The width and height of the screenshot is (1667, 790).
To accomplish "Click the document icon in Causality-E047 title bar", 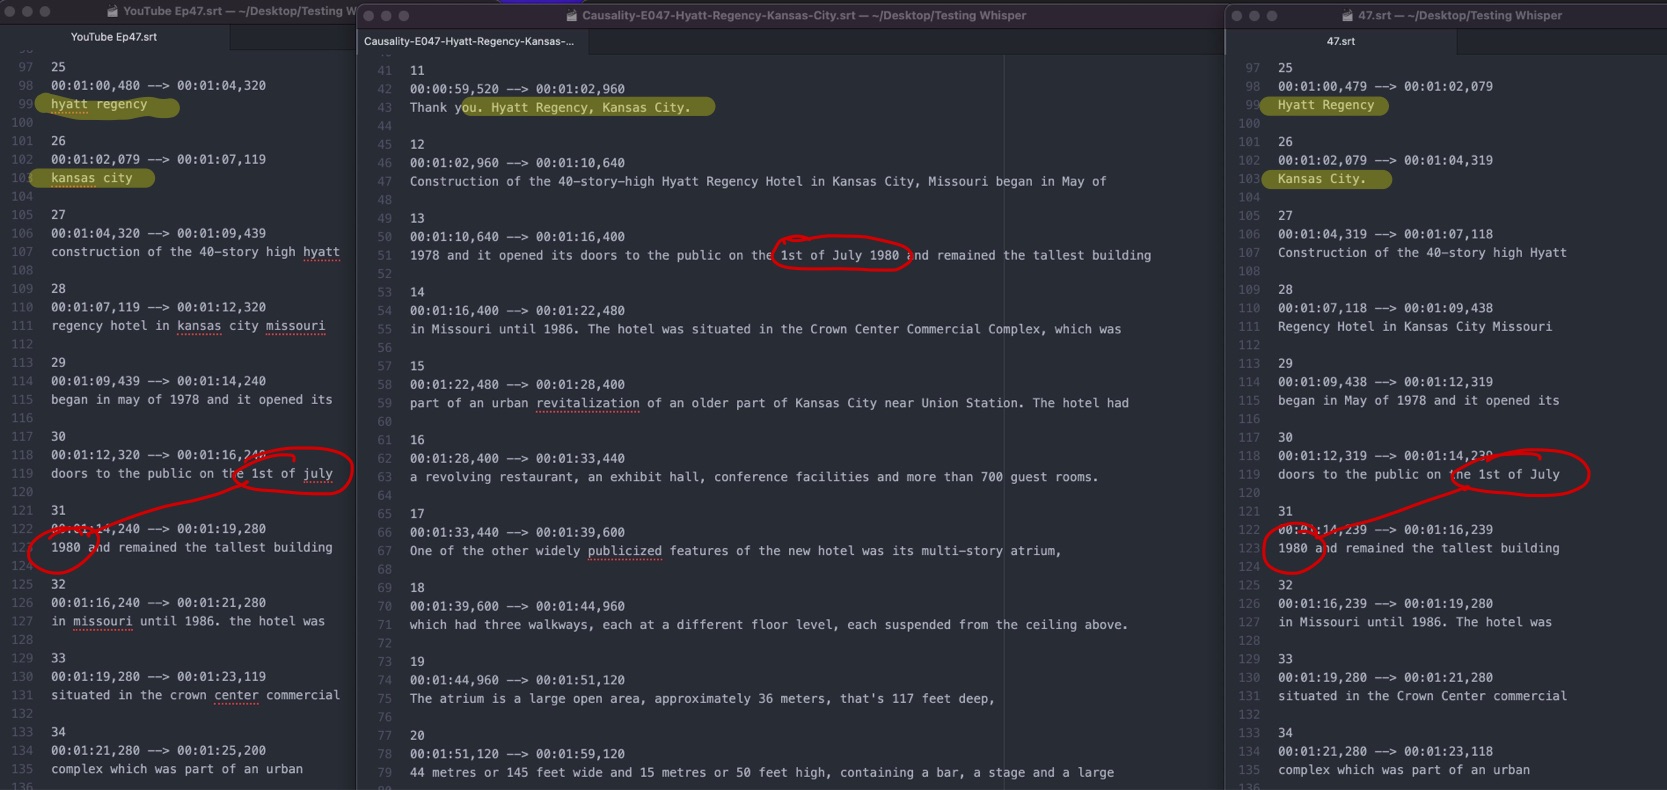I will click(572, 16).
